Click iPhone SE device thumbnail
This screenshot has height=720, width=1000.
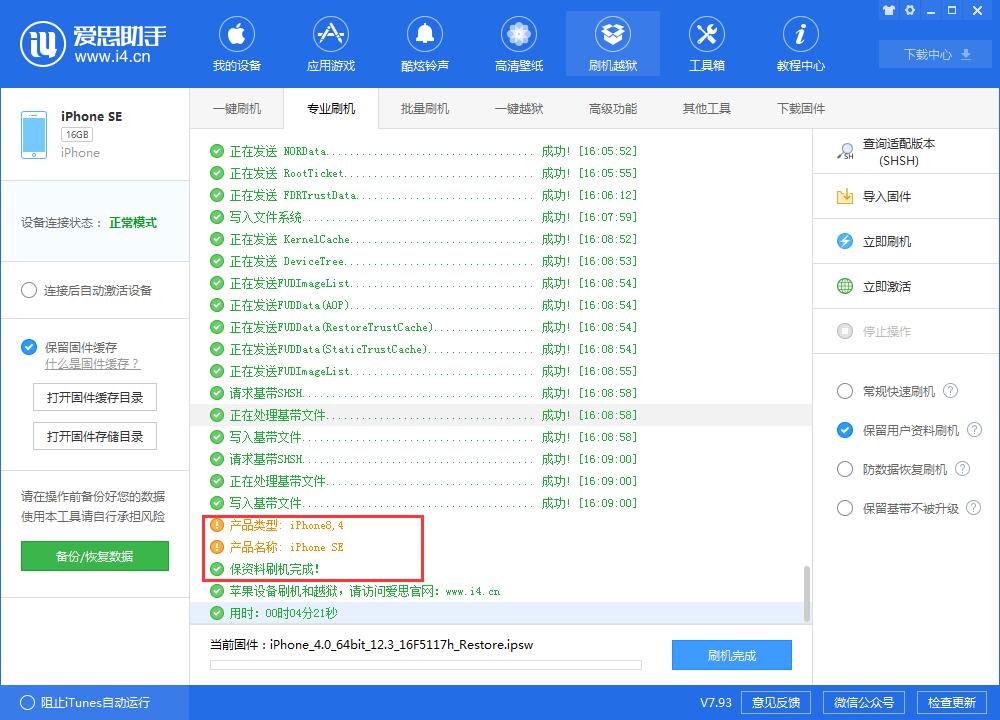[34, 135]
